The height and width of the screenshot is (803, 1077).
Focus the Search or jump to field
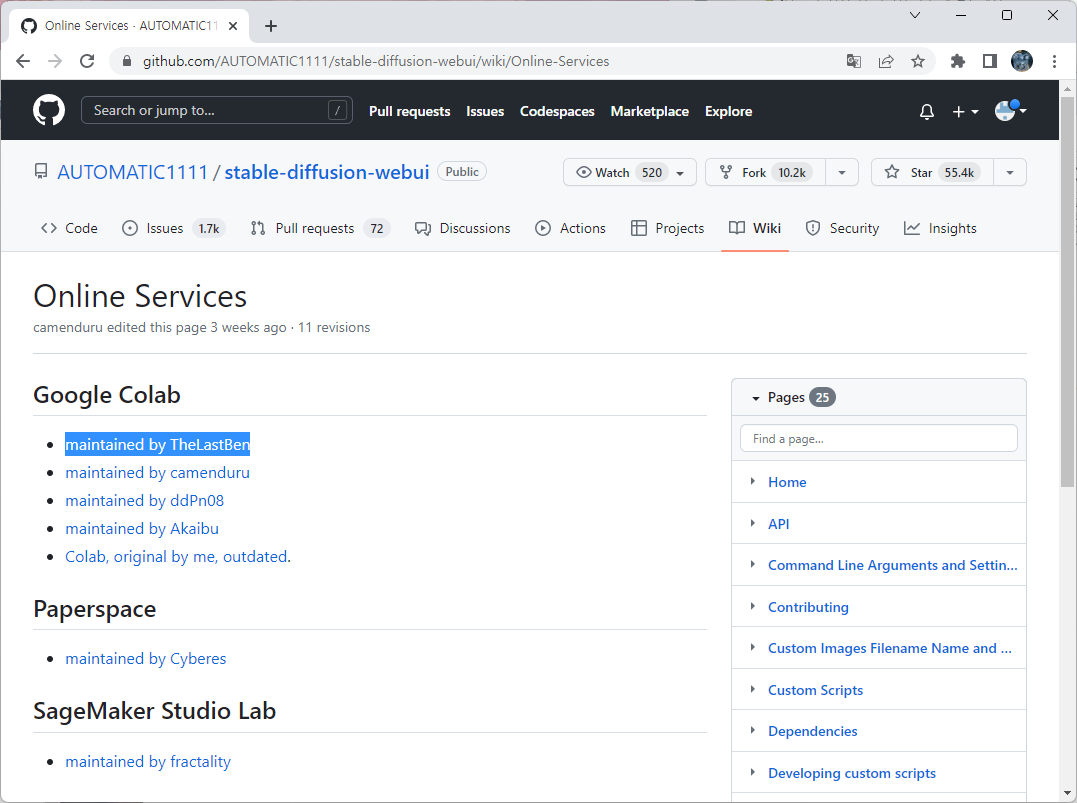tap(216, 111)
